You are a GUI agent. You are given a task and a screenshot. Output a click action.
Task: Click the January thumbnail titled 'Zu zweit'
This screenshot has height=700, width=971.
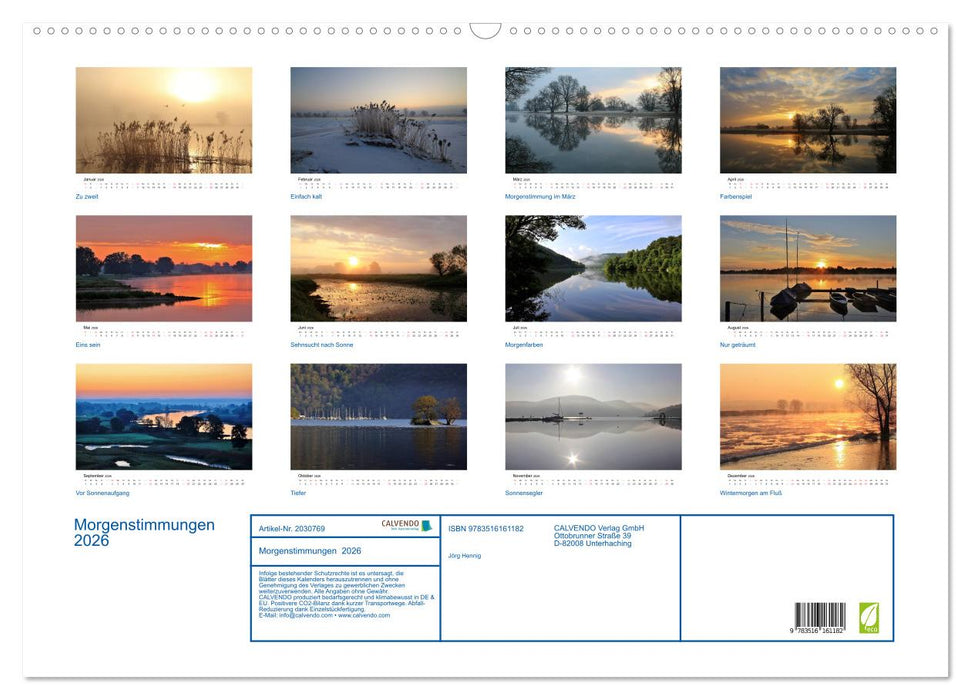pyautogui.click(x=163, y=120)
